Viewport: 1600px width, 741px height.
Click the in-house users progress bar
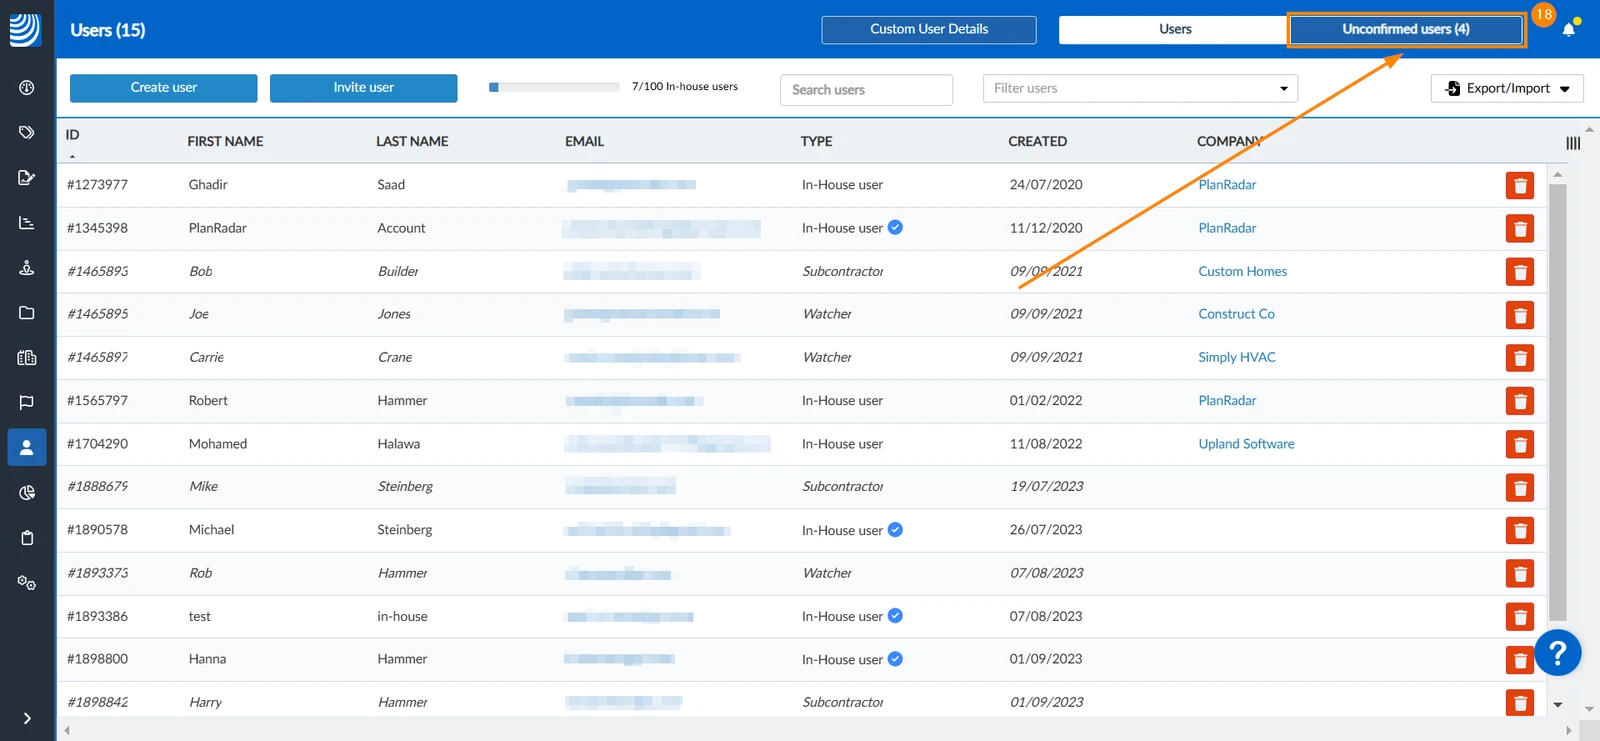(554, 87)
